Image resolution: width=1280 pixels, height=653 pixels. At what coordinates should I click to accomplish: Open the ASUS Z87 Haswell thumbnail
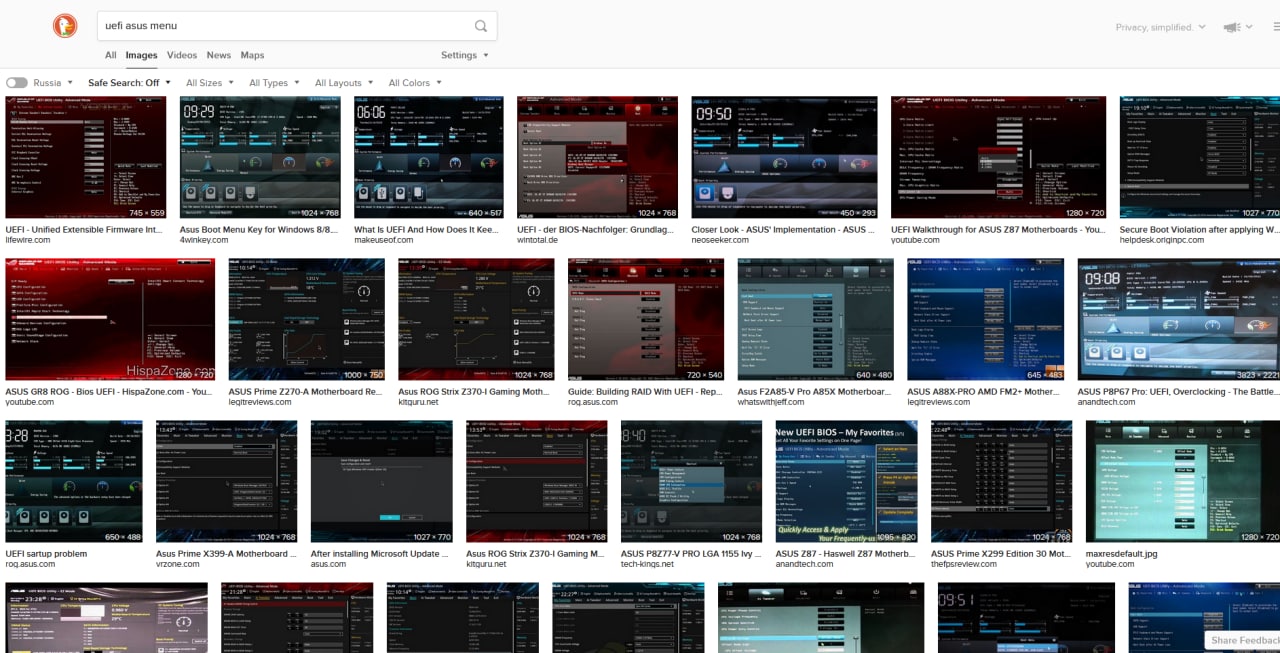pos(847,481)
